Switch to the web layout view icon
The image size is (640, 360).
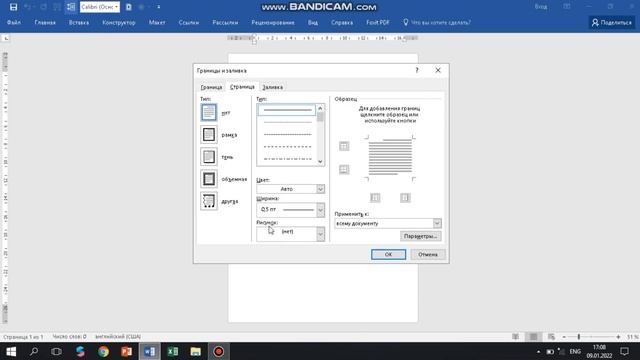551,337
